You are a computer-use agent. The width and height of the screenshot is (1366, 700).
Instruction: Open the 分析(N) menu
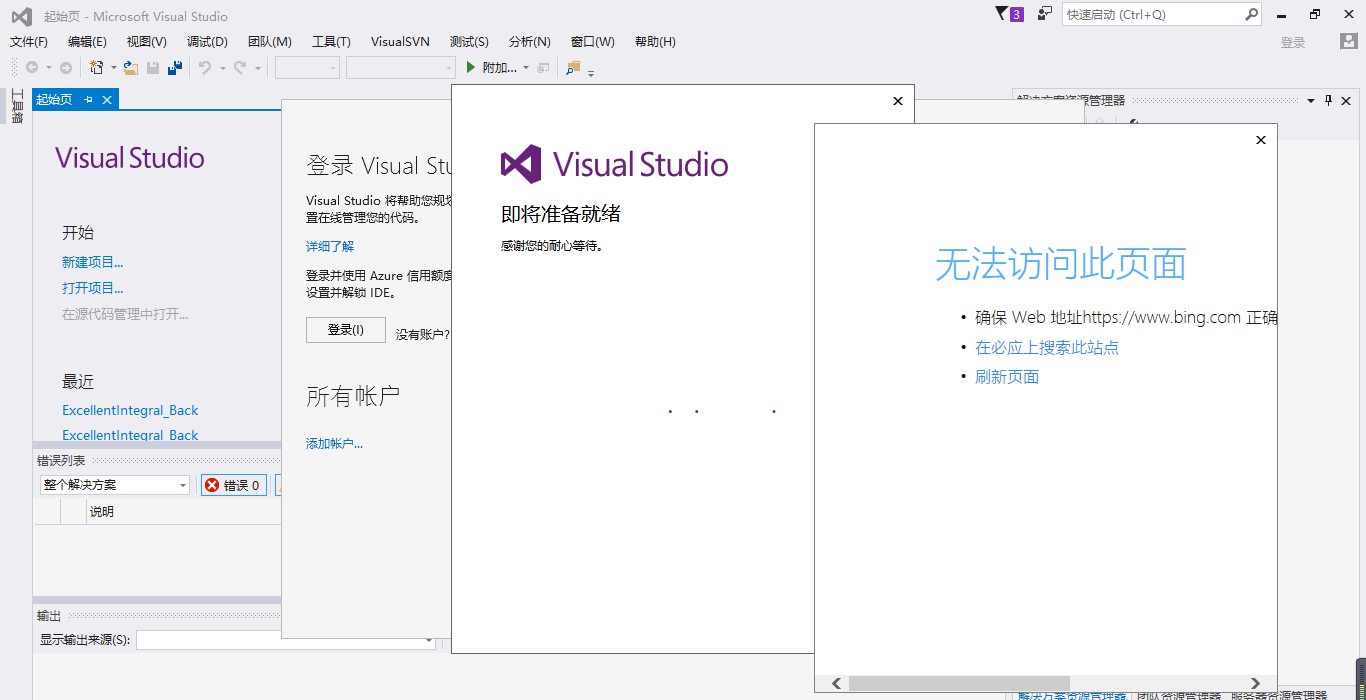(530, 41)
